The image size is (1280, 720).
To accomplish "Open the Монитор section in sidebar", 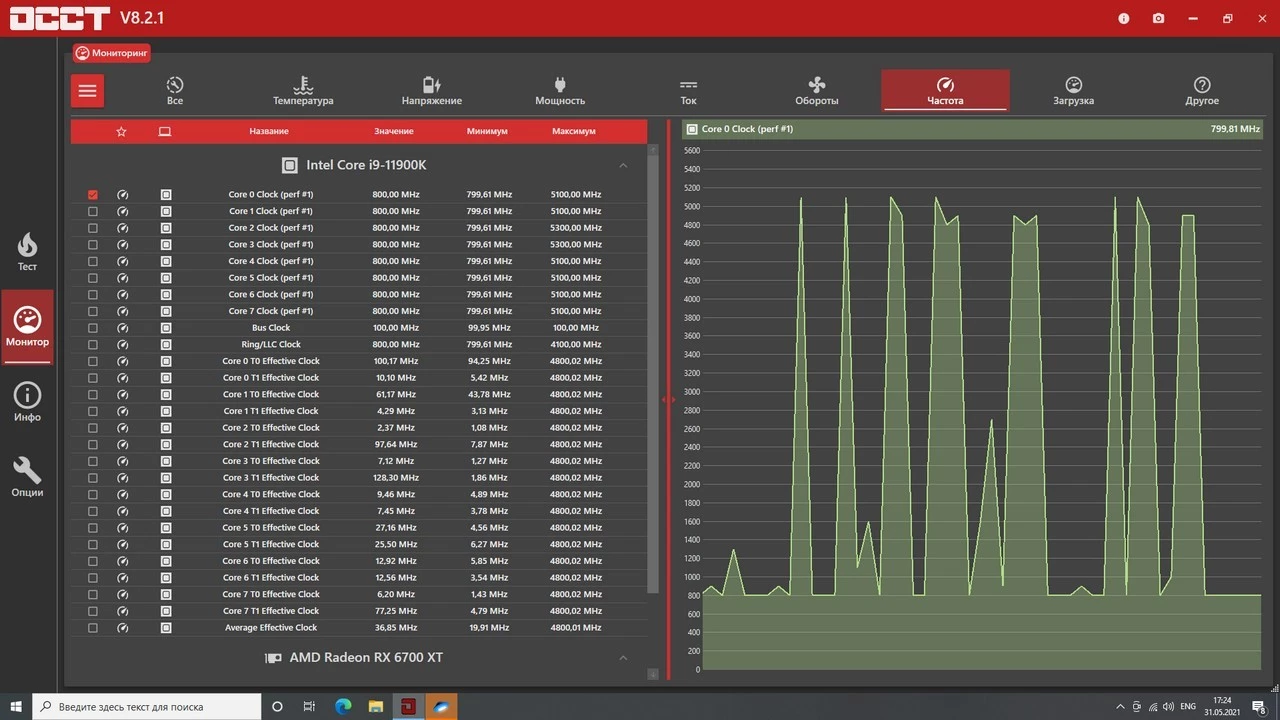I will click(27, 327).
